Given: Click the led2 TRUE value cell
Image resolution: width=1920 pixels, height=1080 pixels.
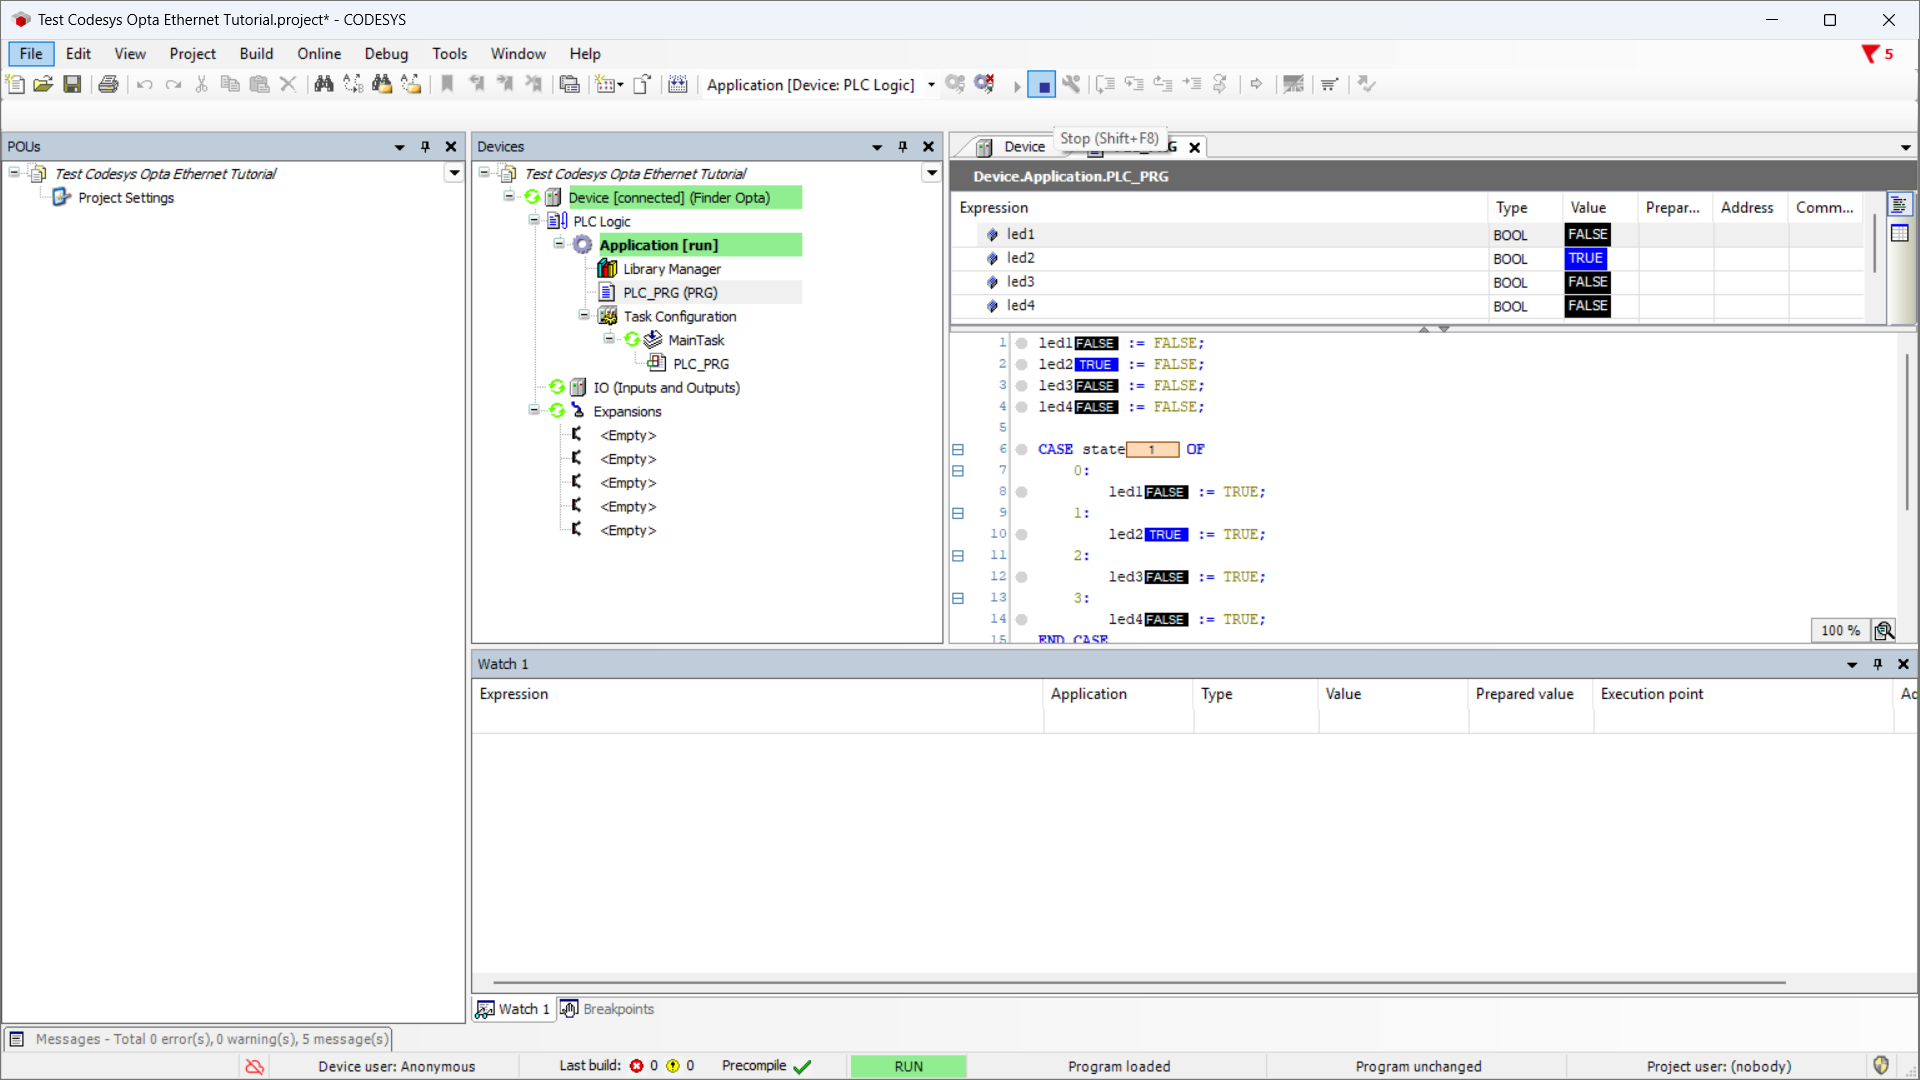Looking at the screenshot, I should pyautogui.click(x=1585, y=258).
